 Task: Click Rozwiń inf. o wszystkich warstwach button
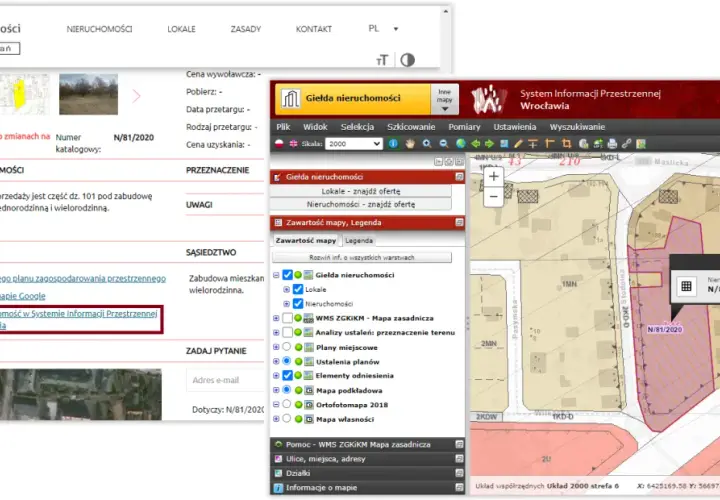(x=362, y=257)
